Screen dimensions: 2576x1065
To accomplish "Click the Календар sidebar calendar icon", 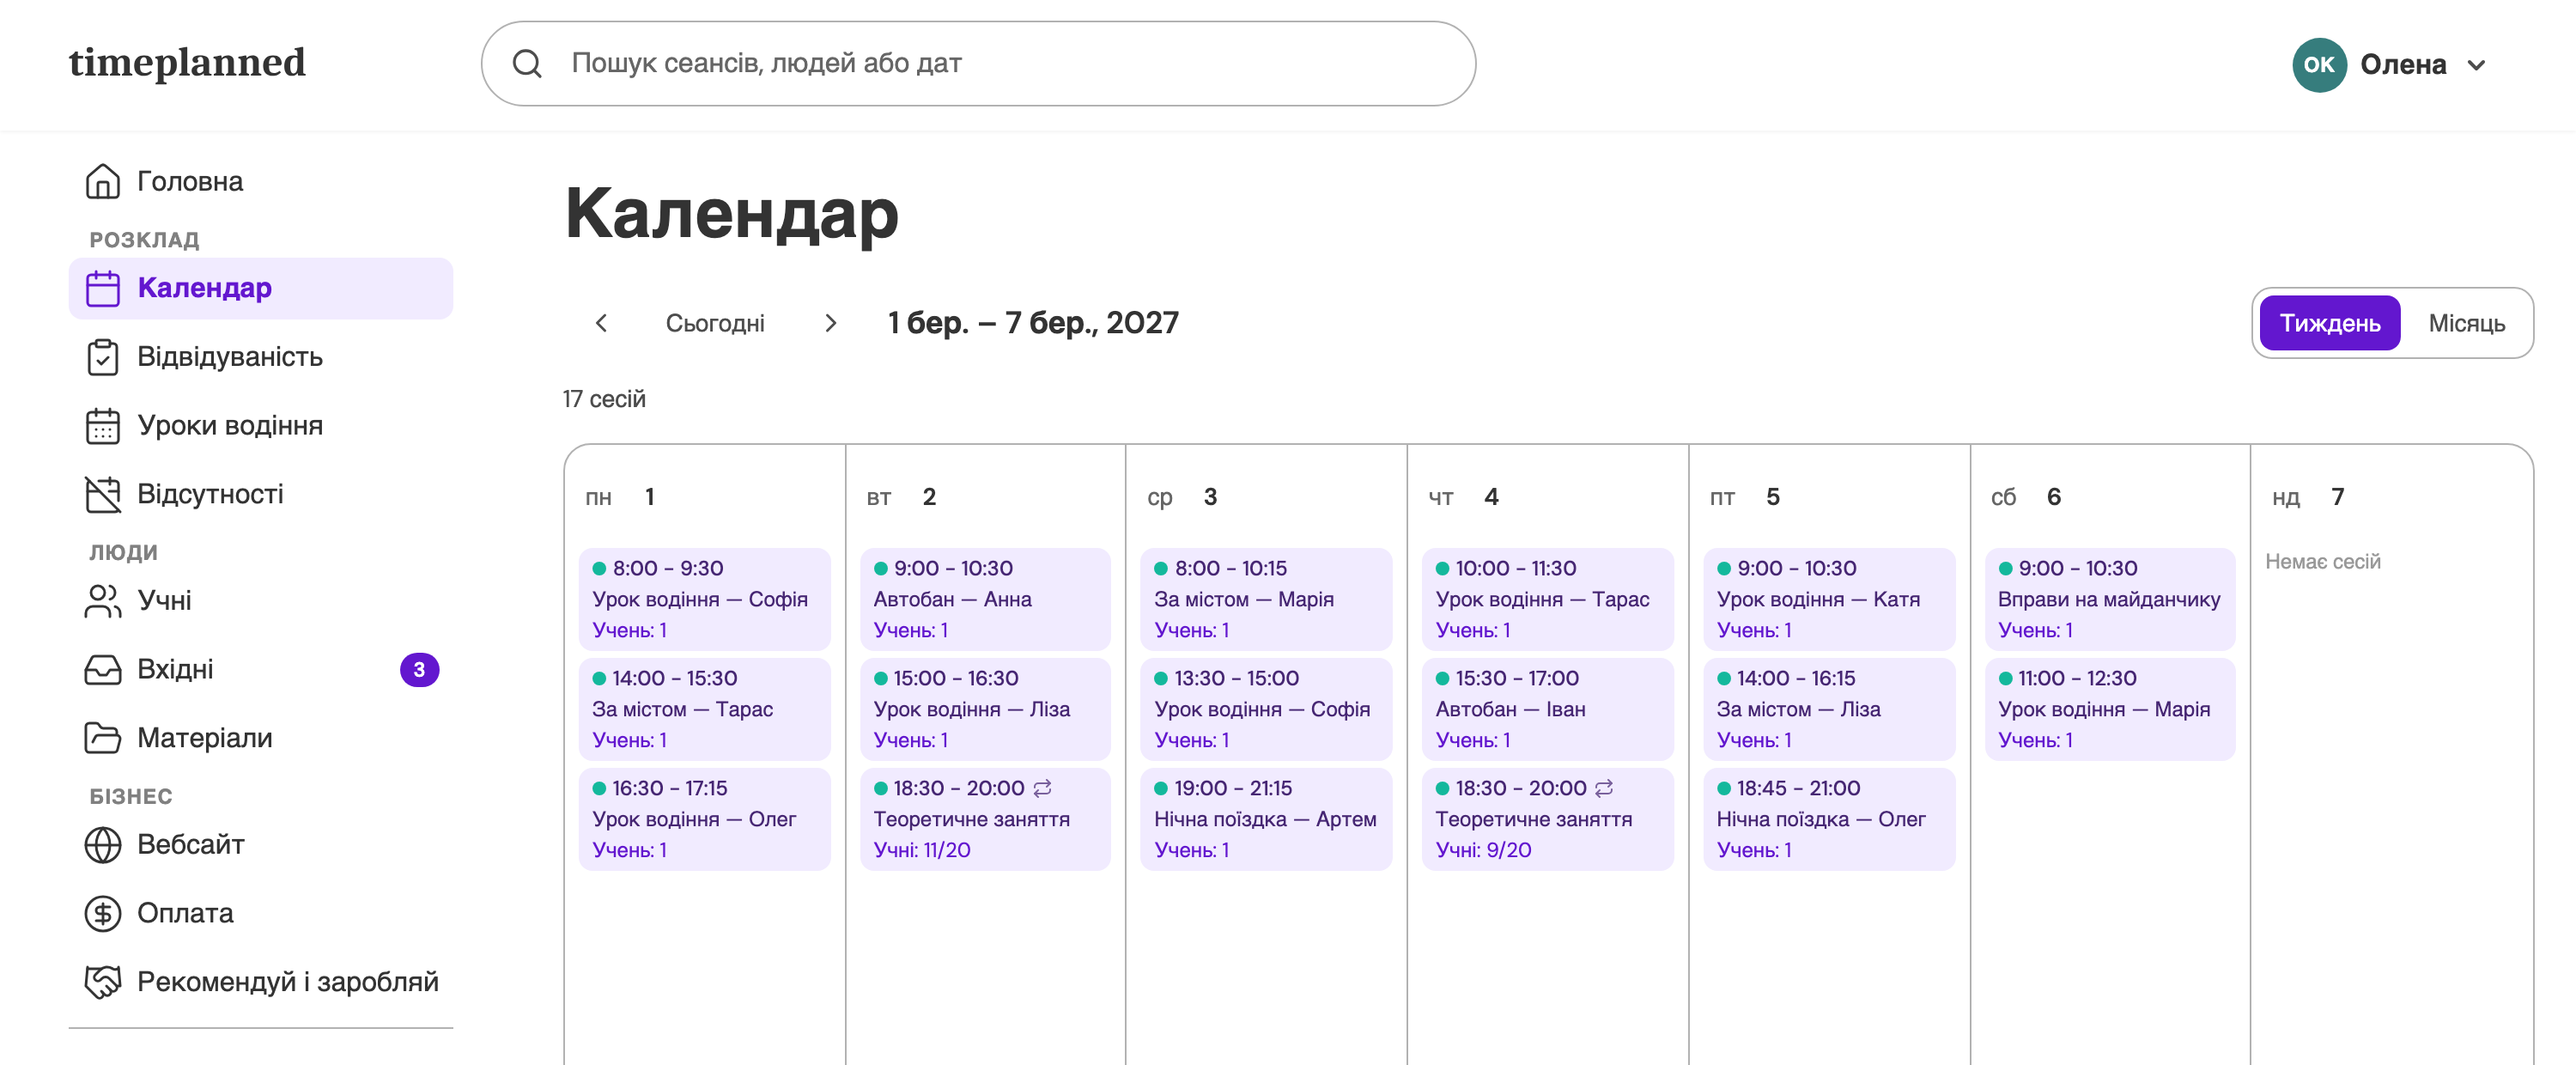I will pyautogui.click(x=103, y=288).
